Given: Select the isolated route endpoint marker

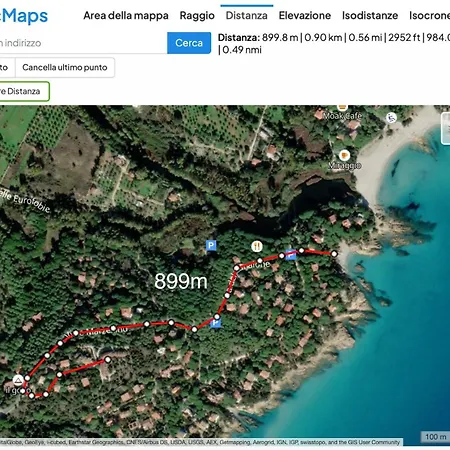Looking at the screenshot, I should (108, 359).
